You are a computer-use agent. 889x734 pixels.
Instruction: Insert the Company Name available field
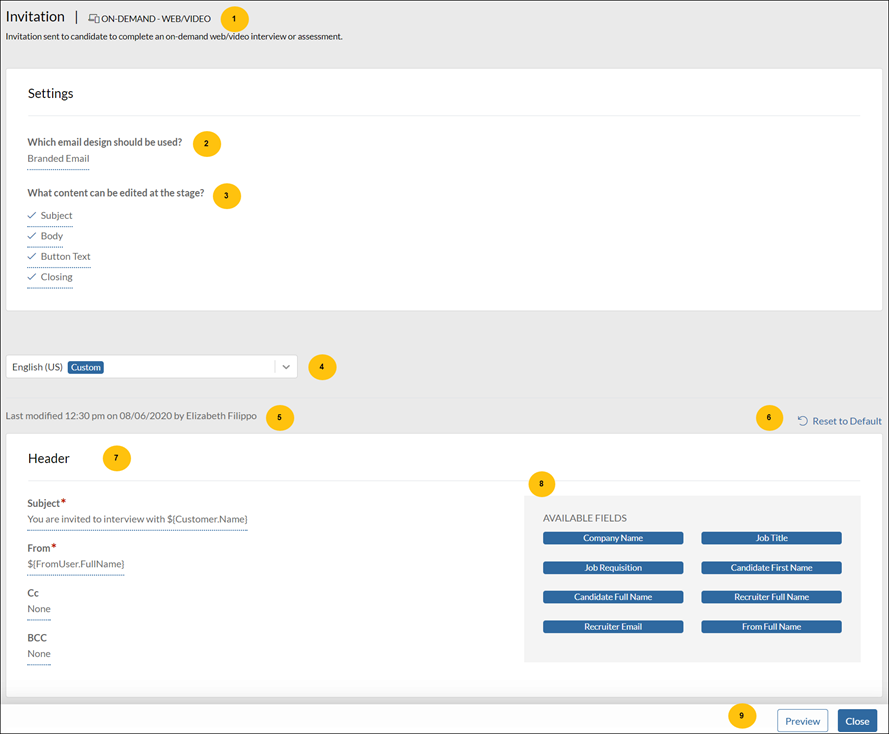pos(613,538)
